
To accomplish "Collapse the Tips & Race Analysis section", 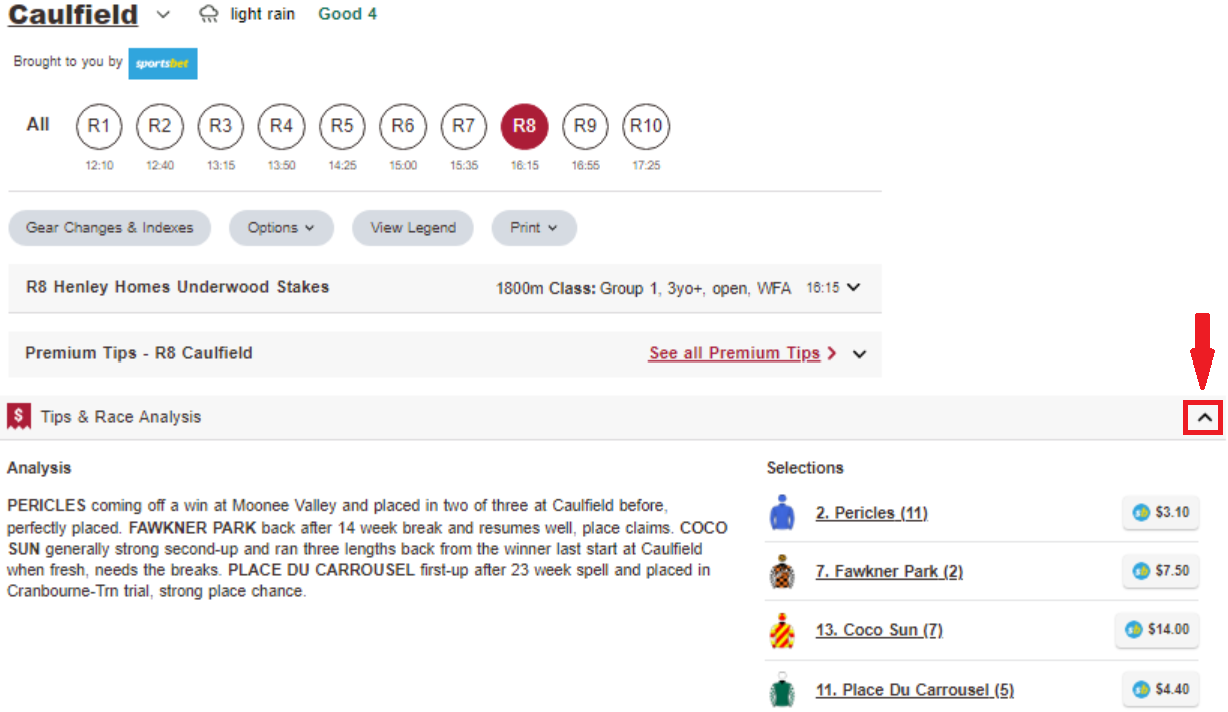I will click(1202, 418).
